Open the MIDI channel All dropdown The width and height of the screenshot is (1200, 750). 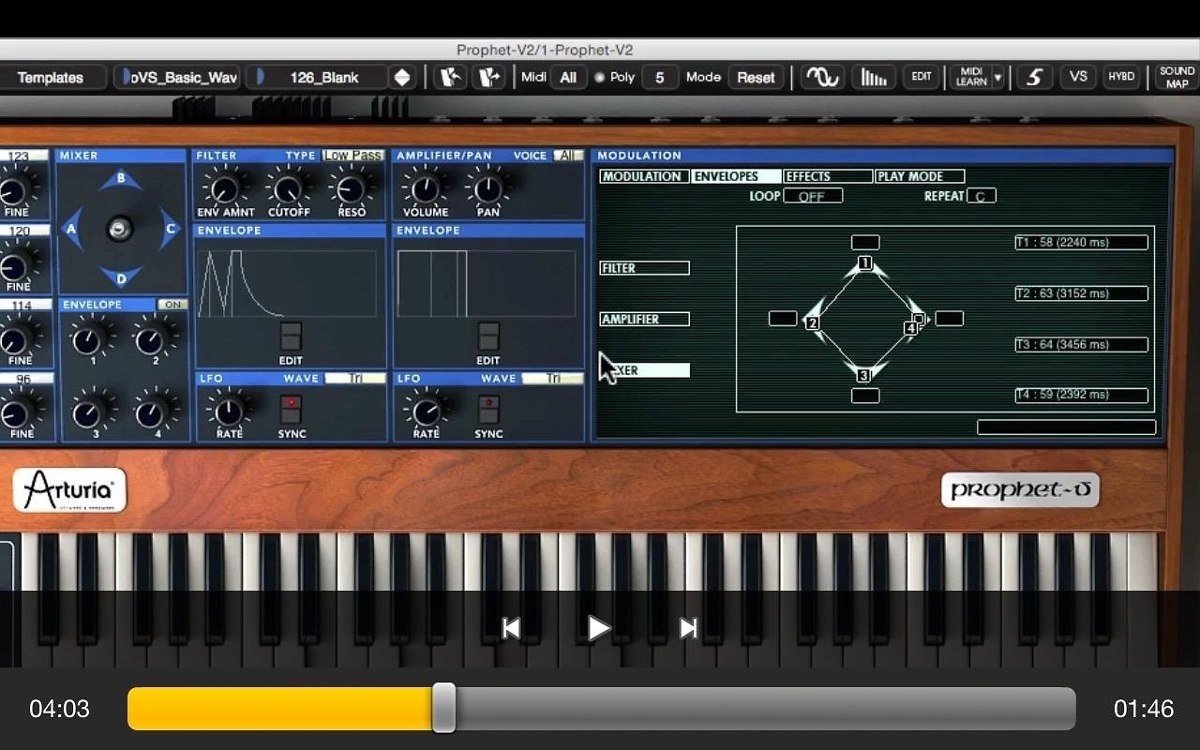pos(568,77)
